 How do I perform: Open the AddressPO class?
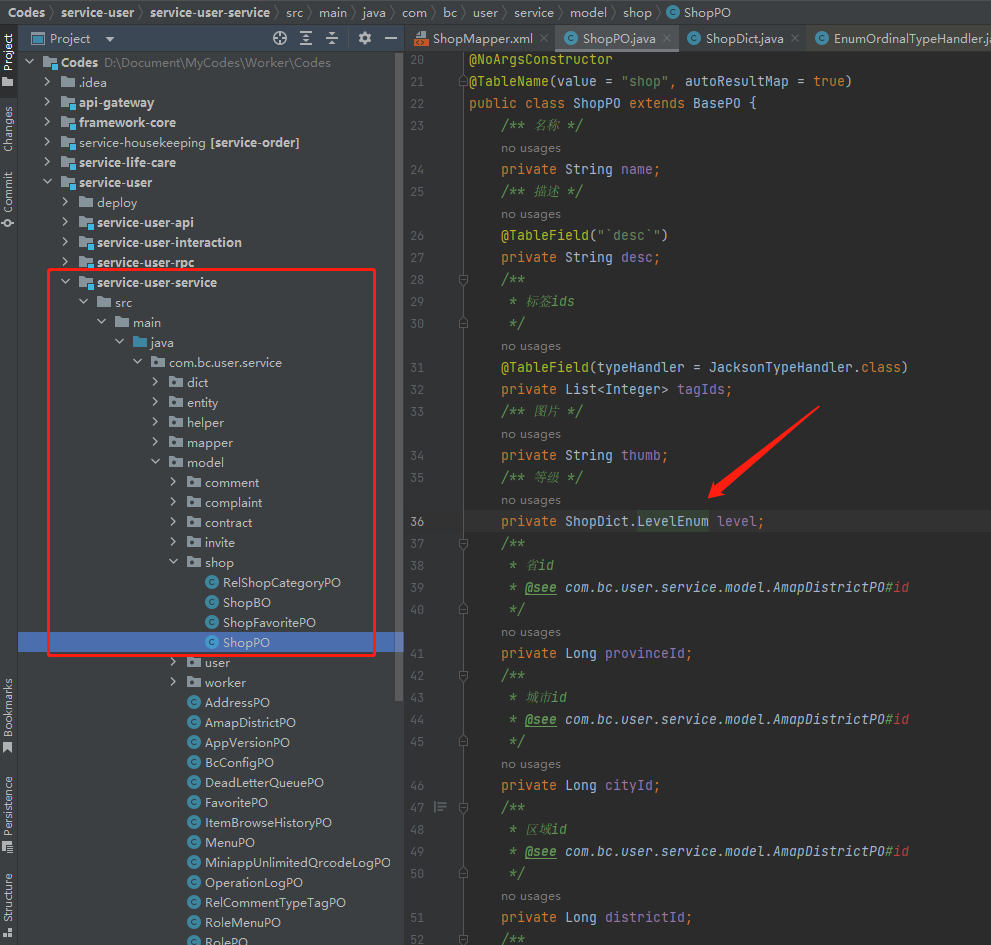click(x=237, y=703)
